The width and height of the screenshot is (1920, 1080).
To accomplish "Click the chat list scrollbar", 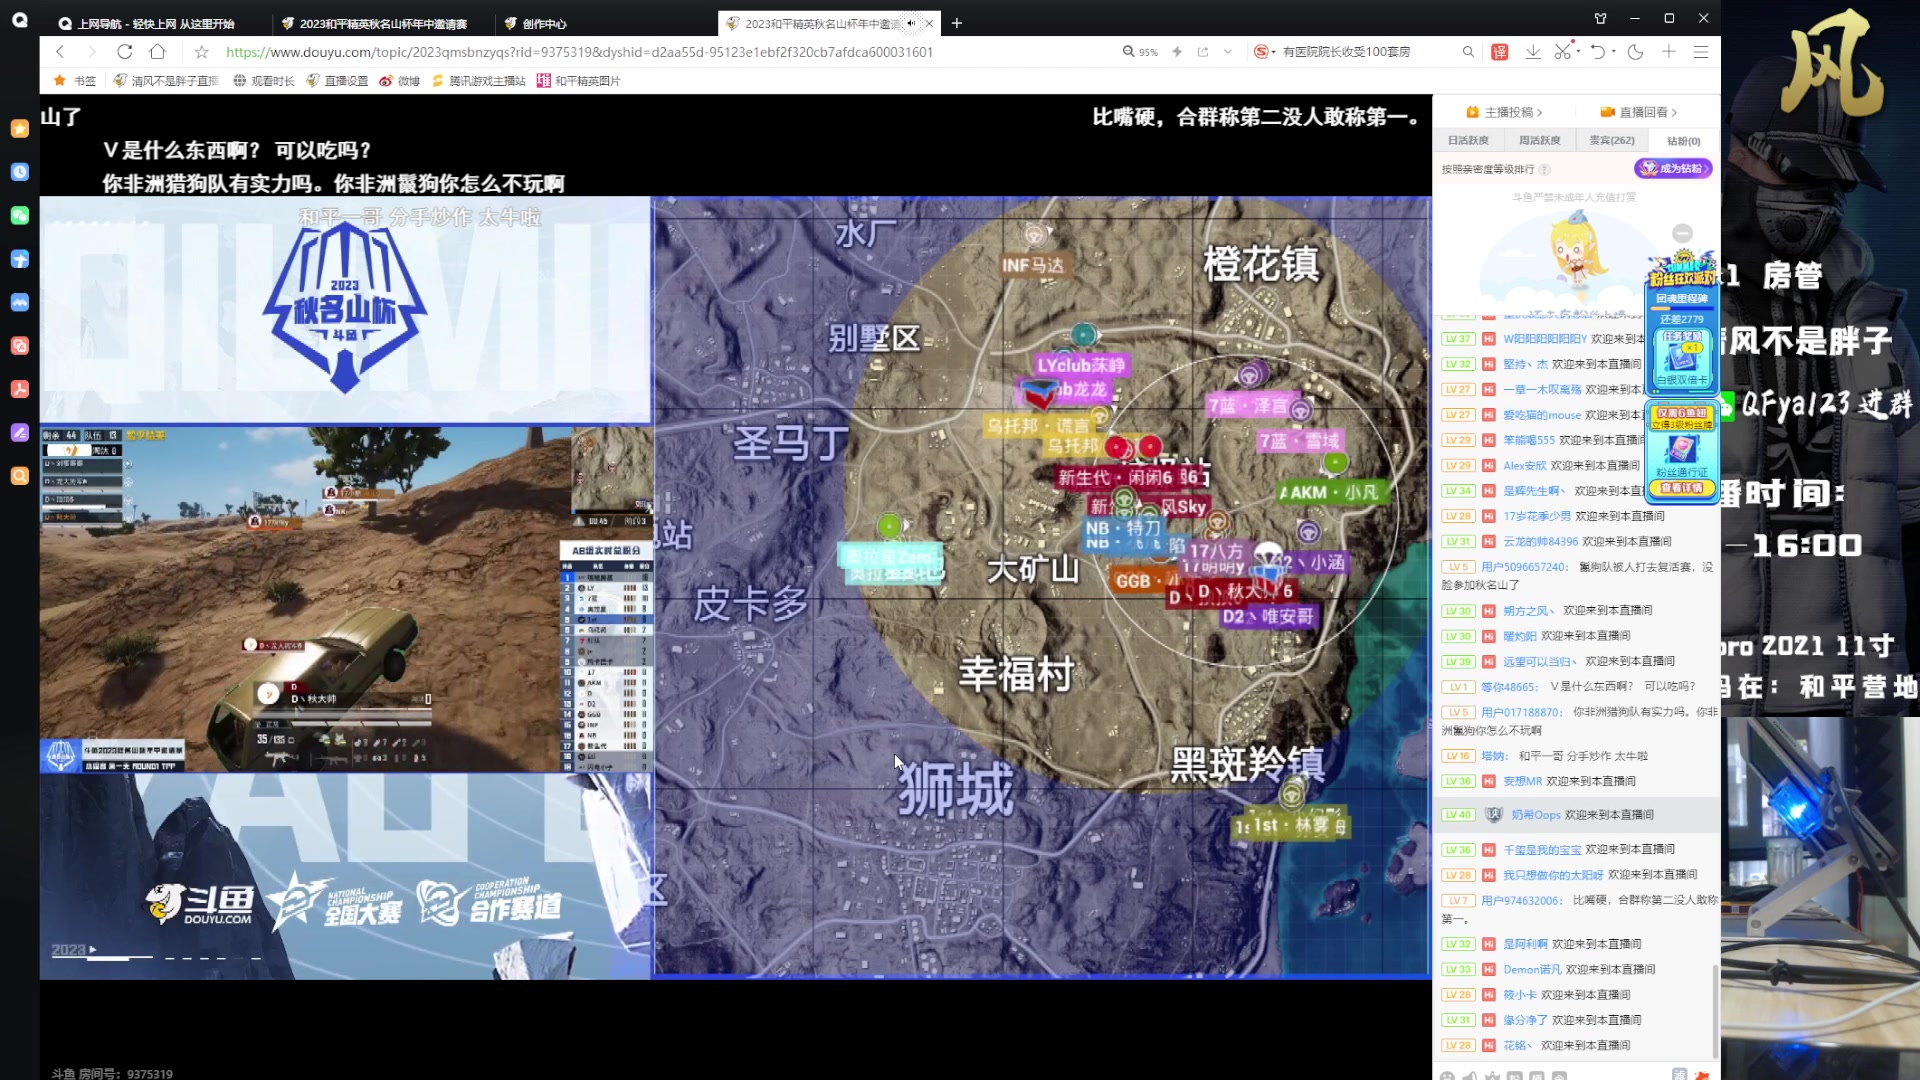I will [x=1716, y=1010].
